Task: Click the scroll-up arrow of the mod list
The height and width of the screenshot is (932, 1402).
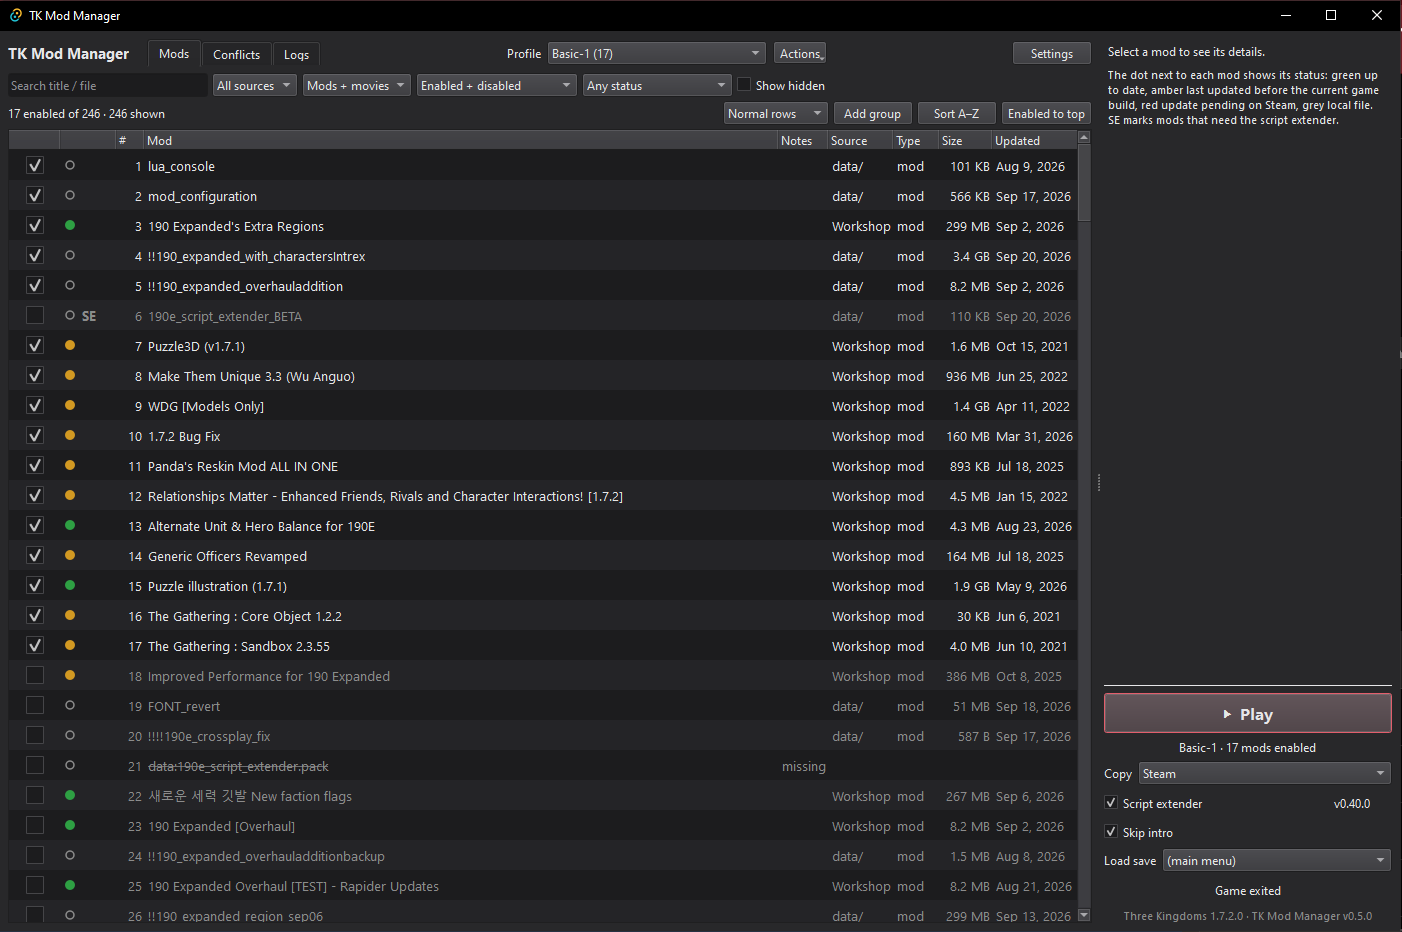Action: 1084,137
